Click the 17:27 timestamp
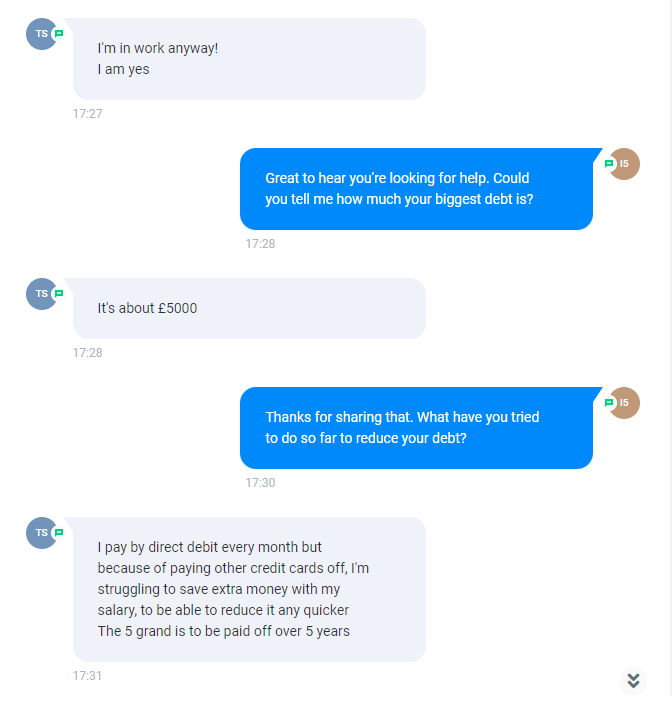The width and height of the screenshot is (672, 705). (x=88, y=114)
